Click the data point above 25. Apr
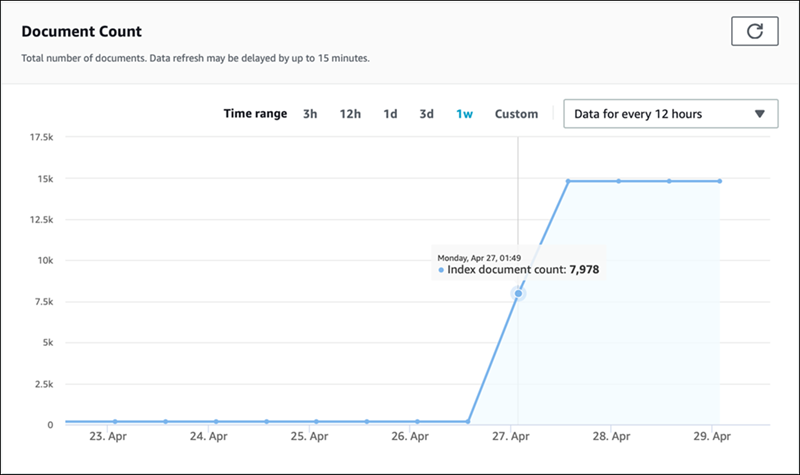The height and width of the screenshot is (475, 800). (316, 422)
